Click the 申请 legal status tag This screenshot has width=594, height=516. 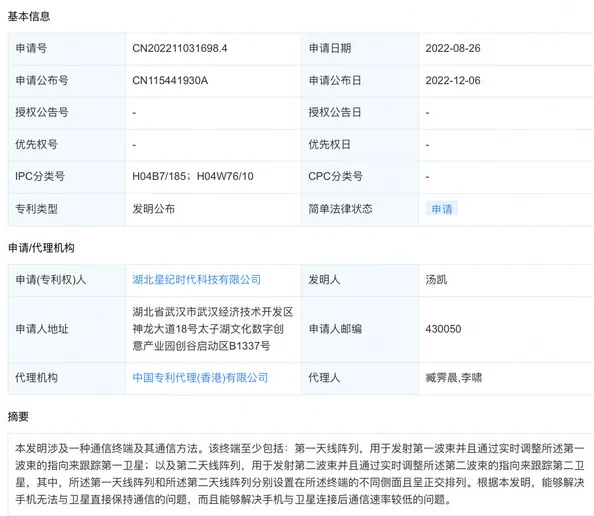pyautogui.click(x=442, y=209)
